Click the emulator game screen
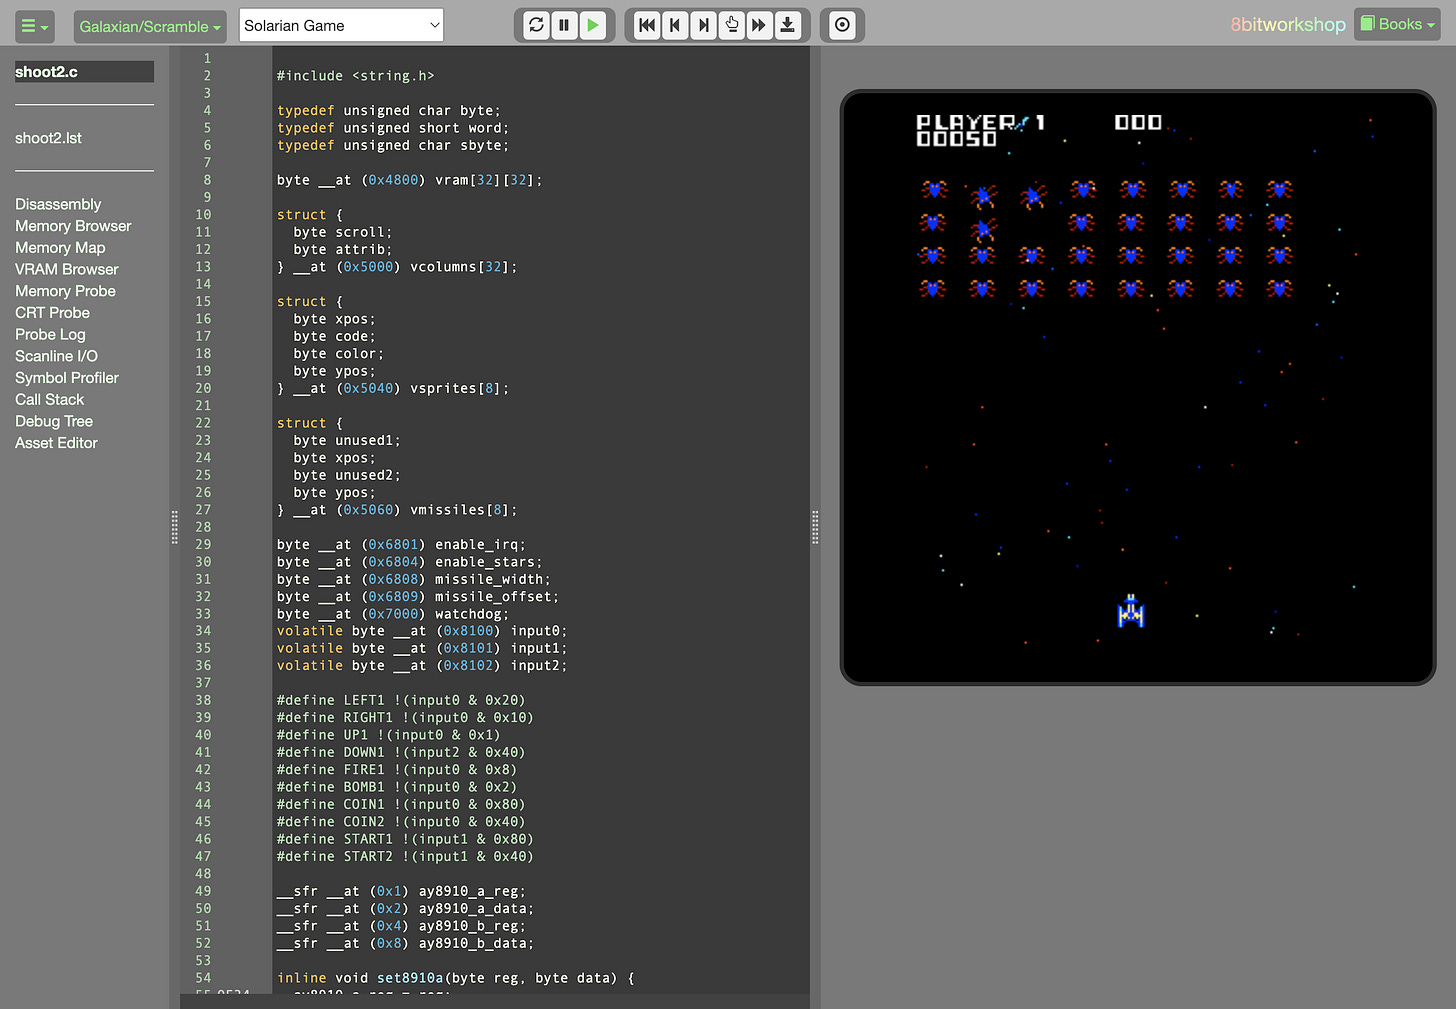This screenshot has height=1009, width=1456. coord(1138,388)
